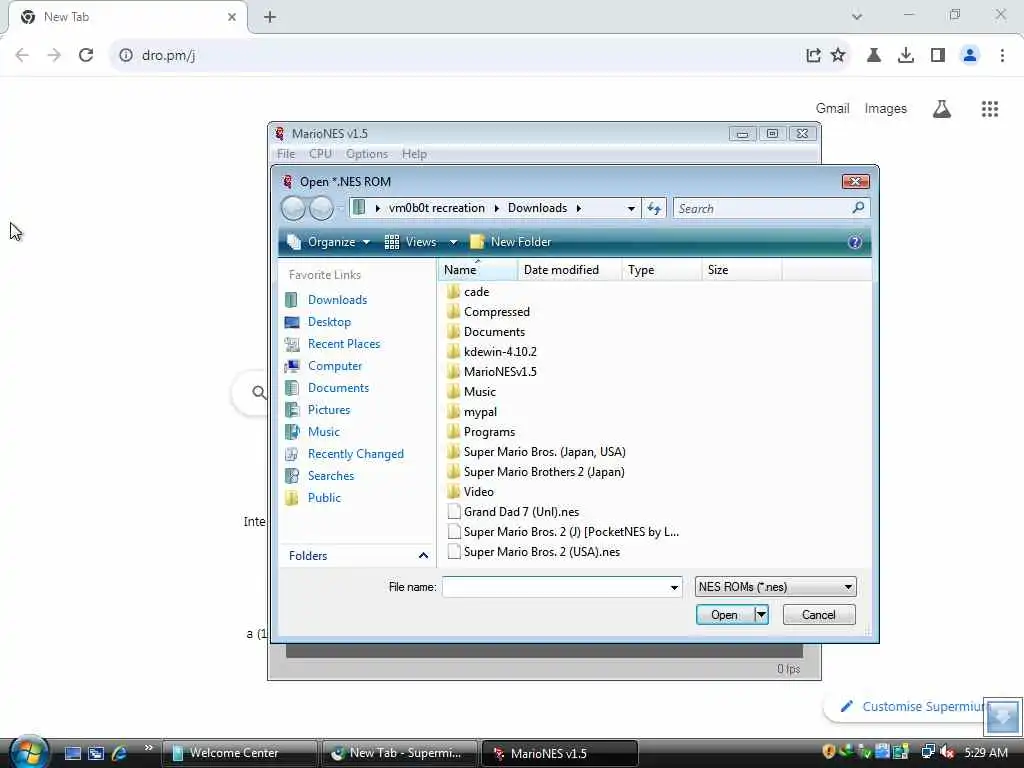Click the site info icon beside URL
Image resolution: width=1024 pixels, height=768 pixels.
(x=125, y=56)
